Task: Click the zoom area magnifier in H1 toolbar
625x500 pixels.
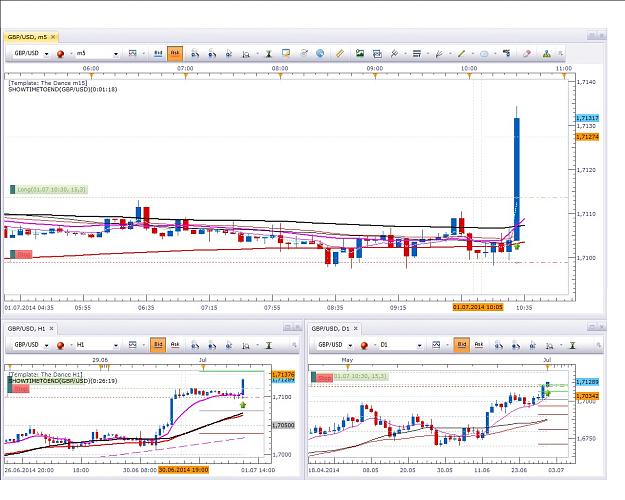Action: click(246, 346)
